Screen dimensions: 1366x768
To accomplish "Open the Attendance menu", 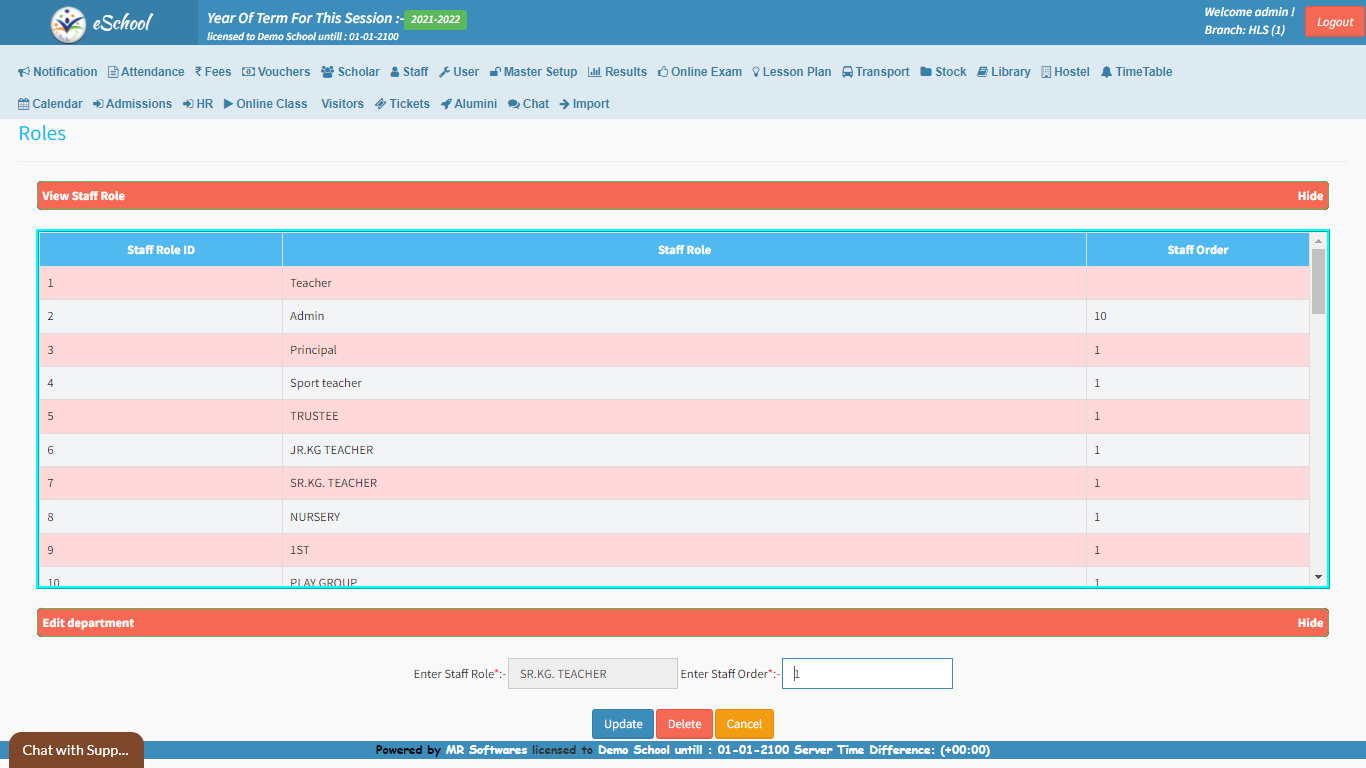I will tap(146, 72).
